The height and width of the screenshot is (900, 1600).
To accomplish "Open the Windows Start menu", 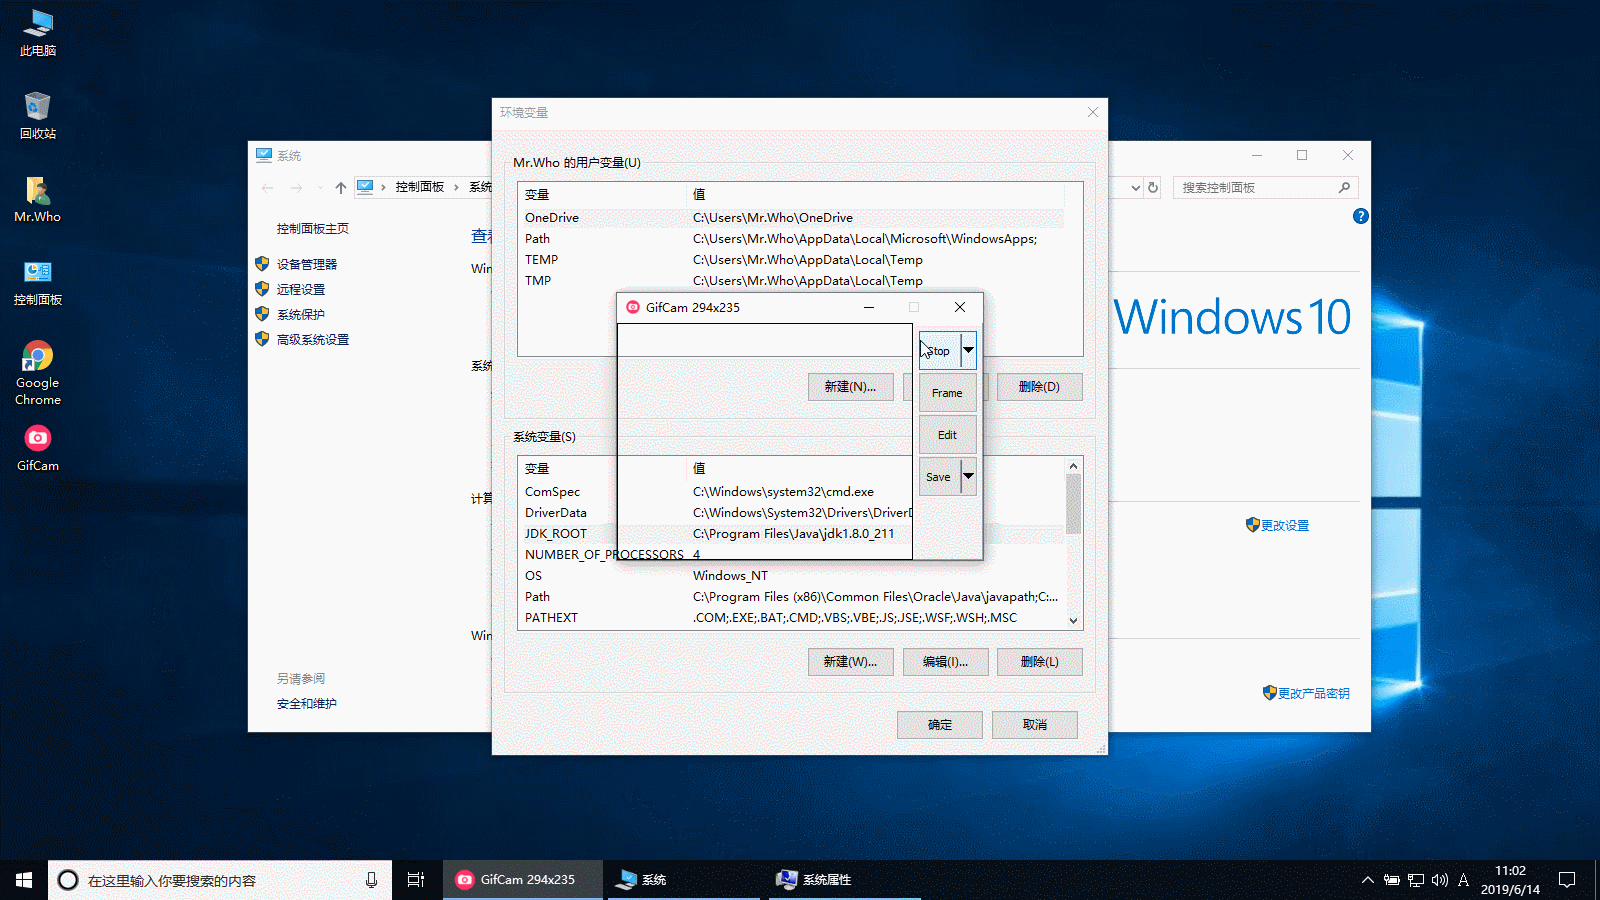I will click(x=24, y=880).
